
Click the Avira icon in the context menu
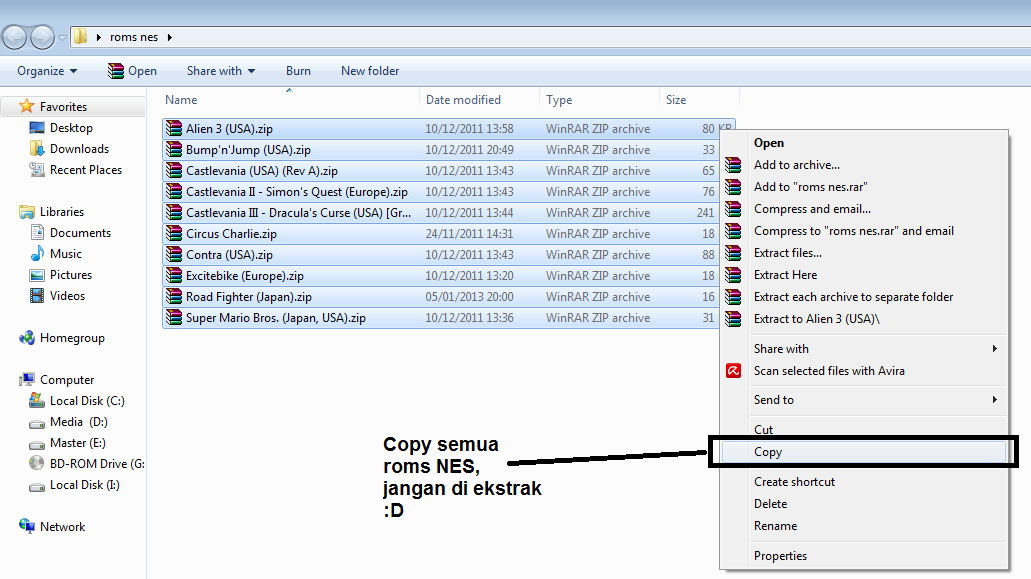733,371
